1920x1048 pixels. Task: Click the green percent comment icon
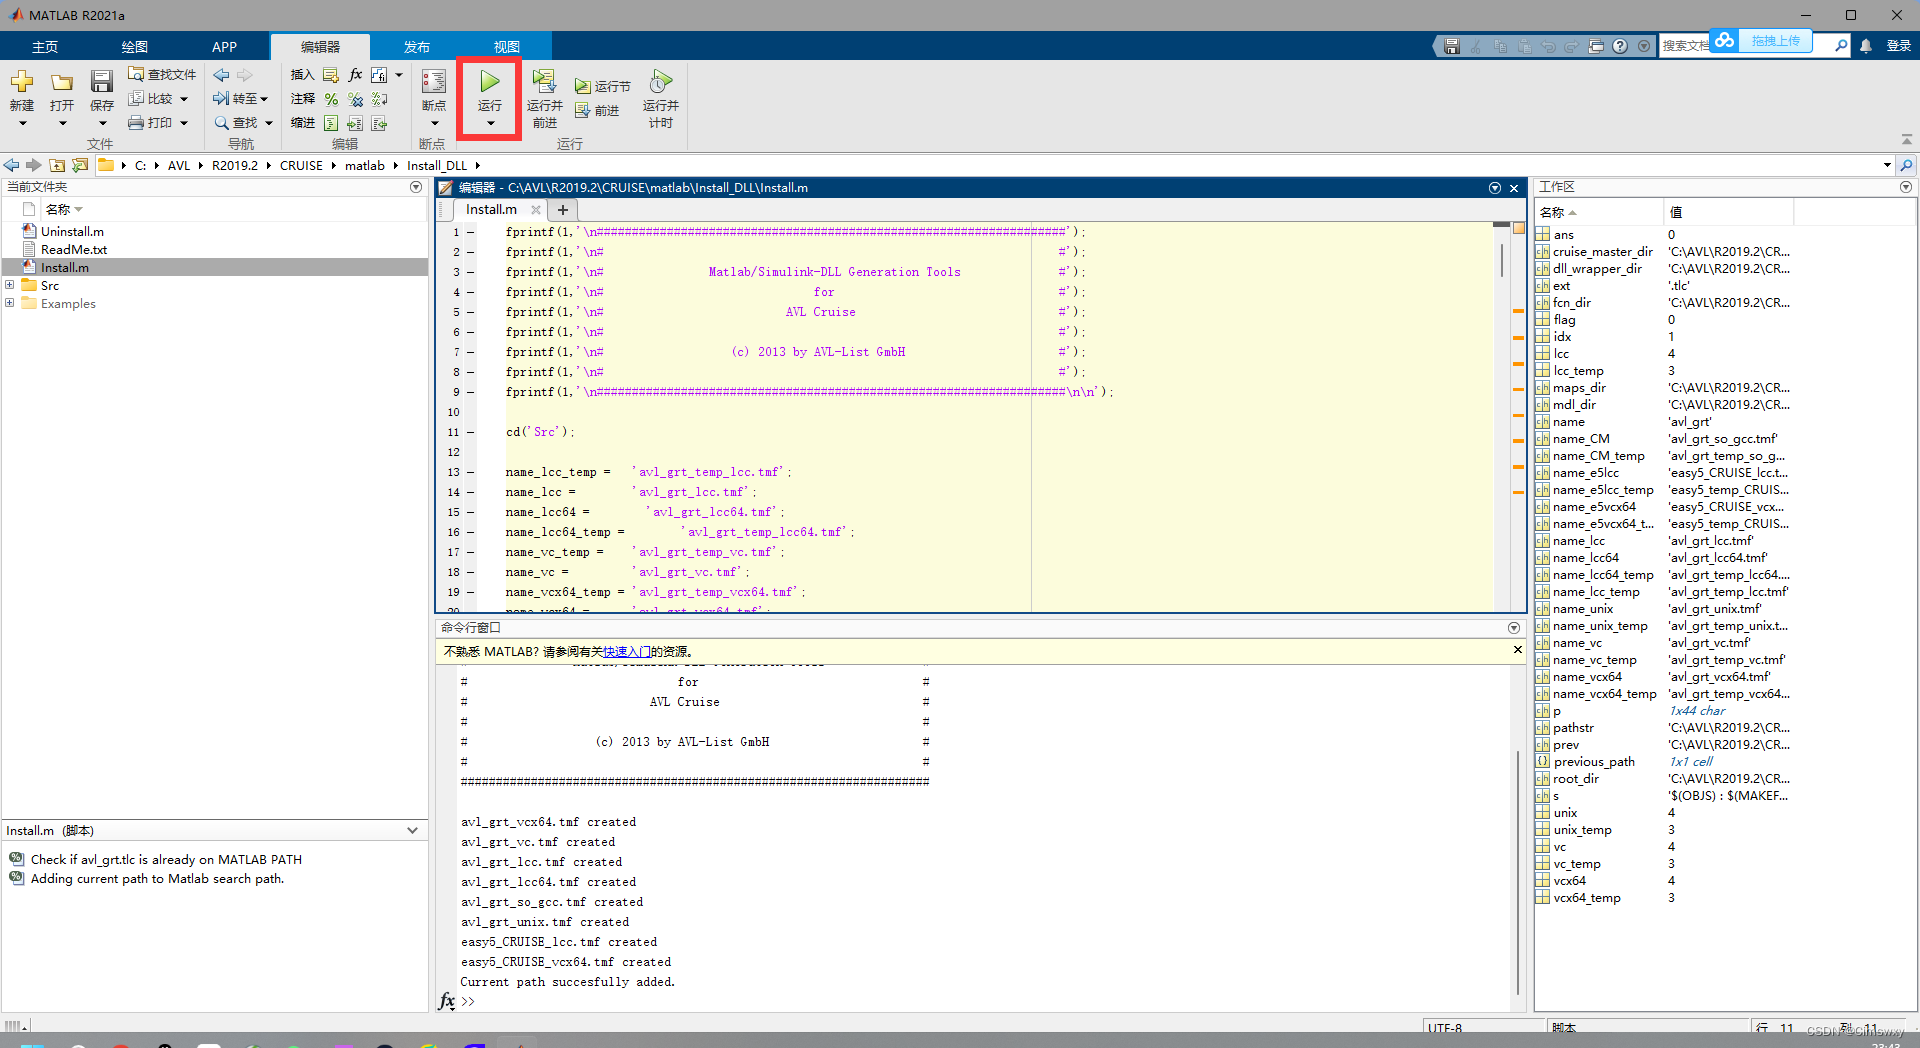coord(331,99)
